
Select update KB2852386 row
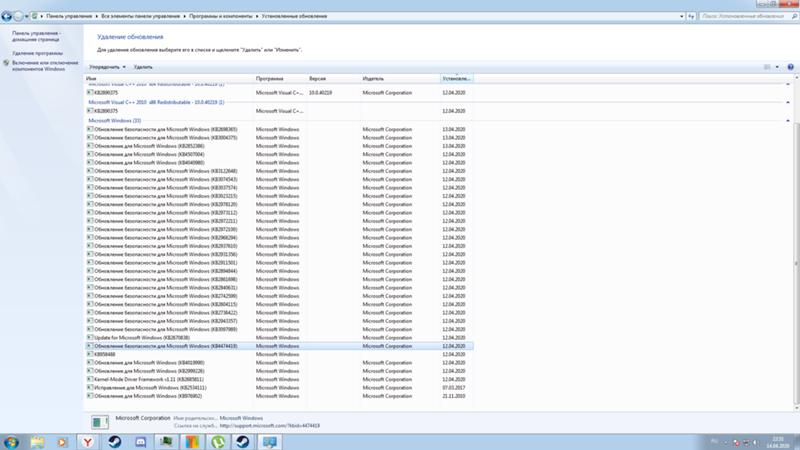tap(279, 146)
